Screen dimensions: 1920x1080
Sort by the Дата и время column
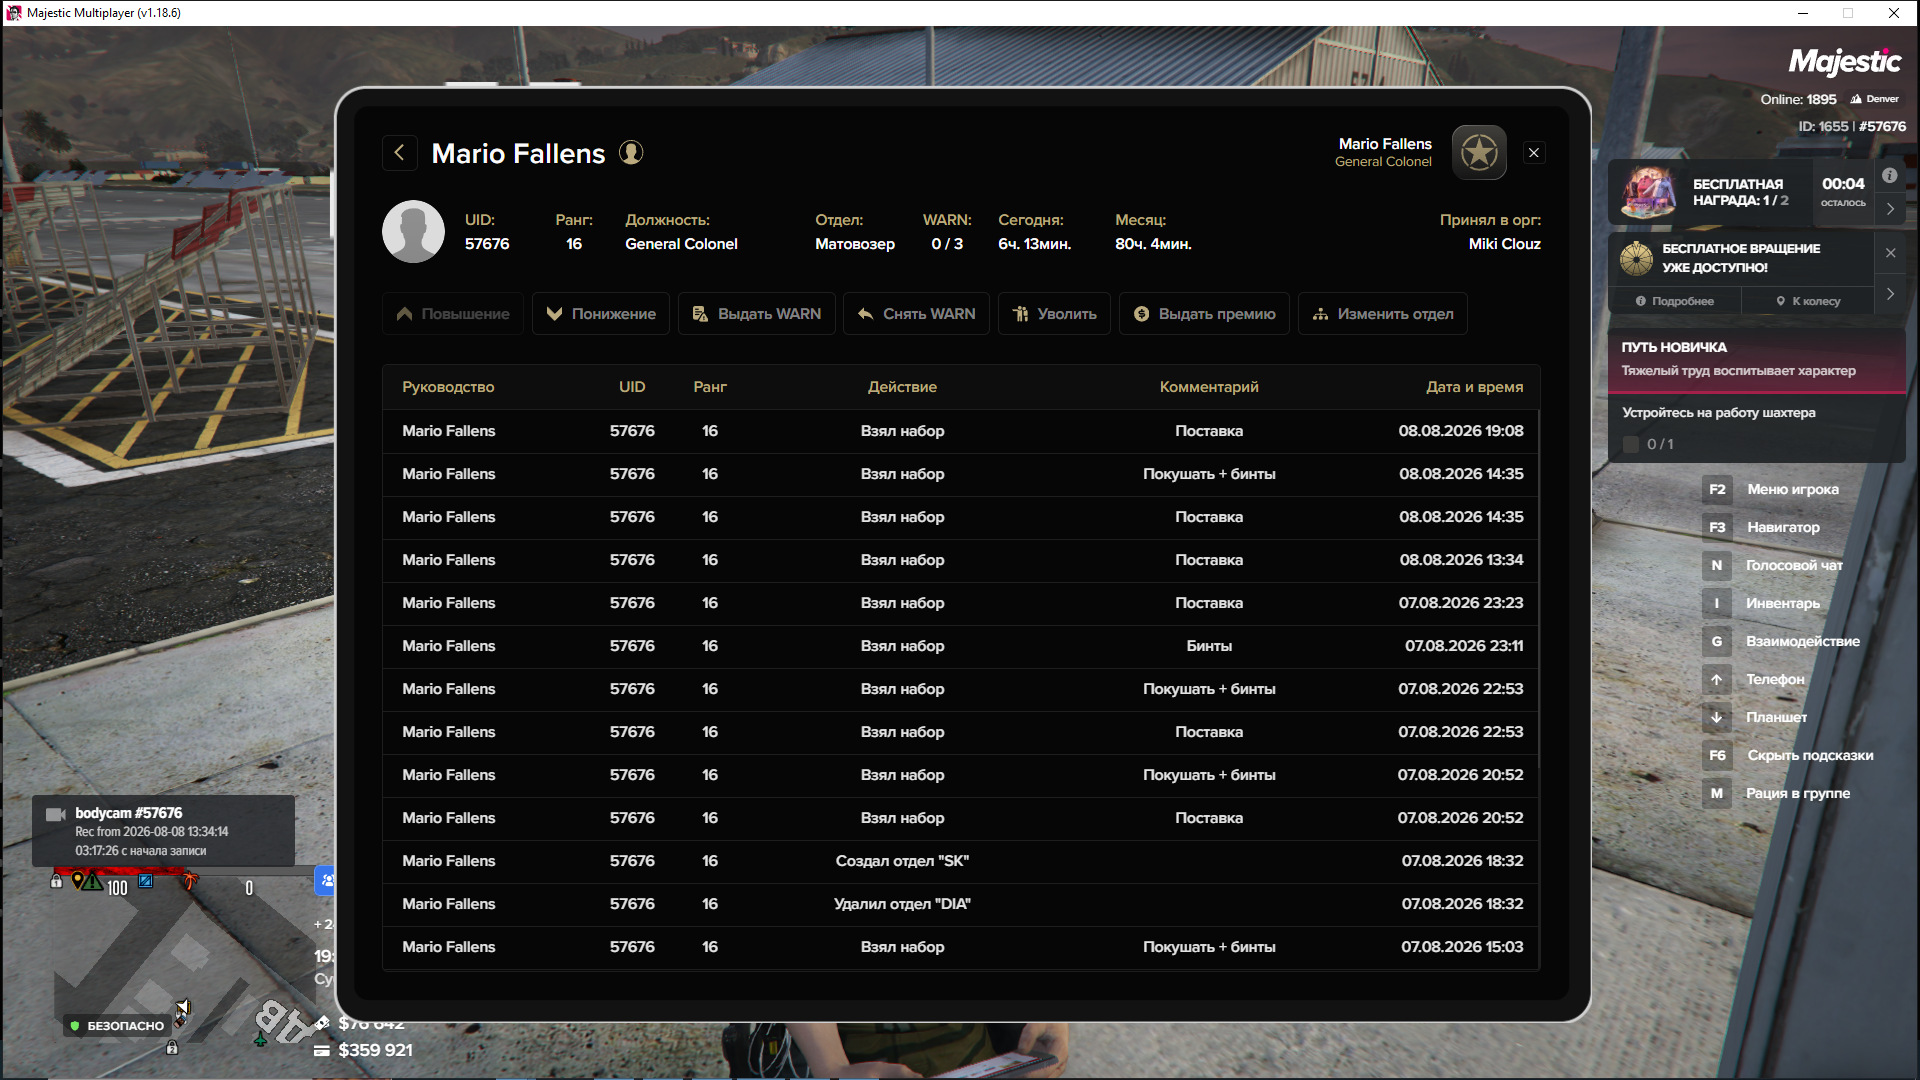click(x=1474, y=387)
